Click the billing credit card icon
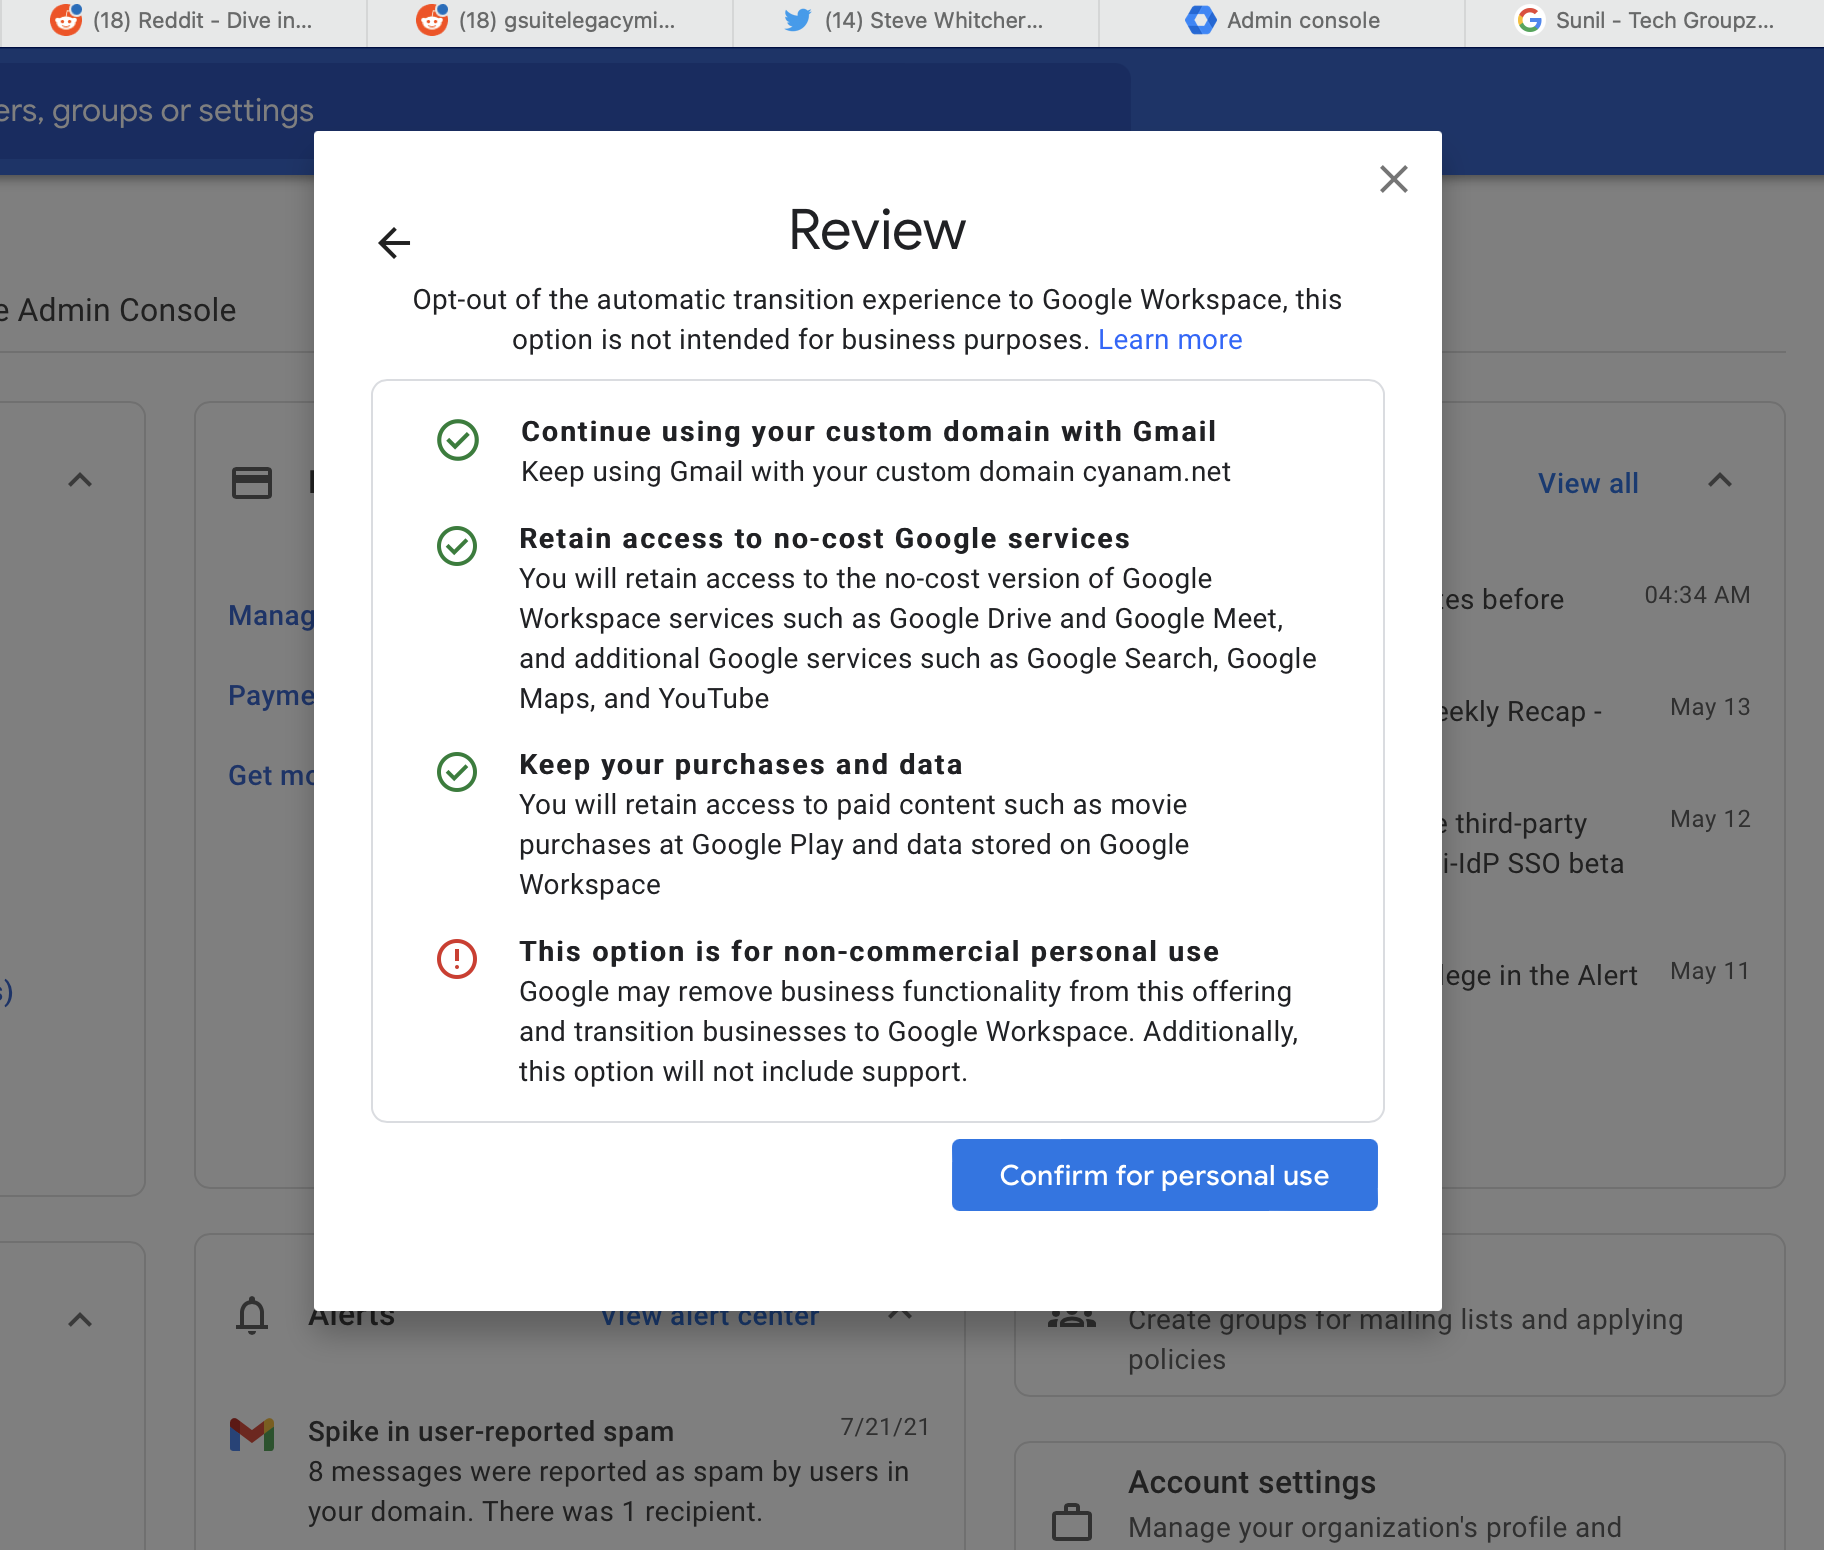Viewport: 1824px width, 1550px height. coord(252,483)
